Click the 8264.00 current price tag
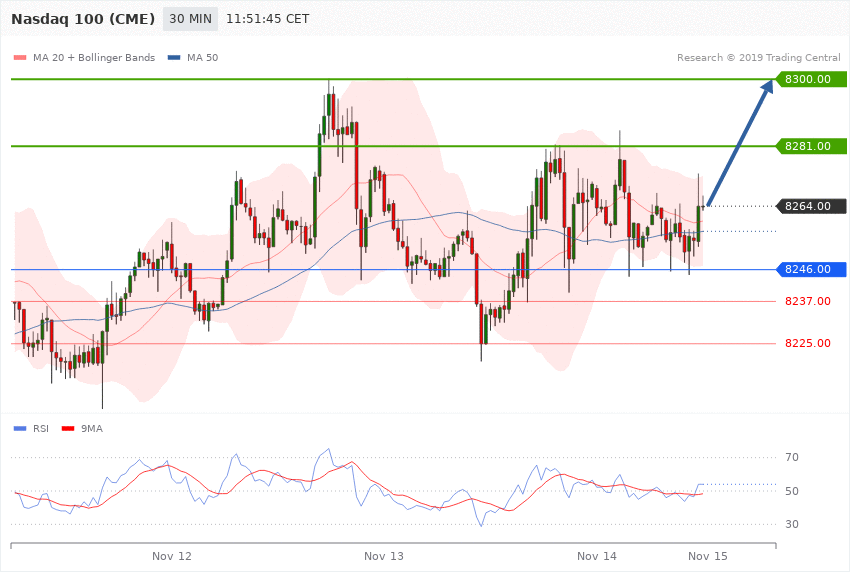850x576 pixels. pos(812,206)
